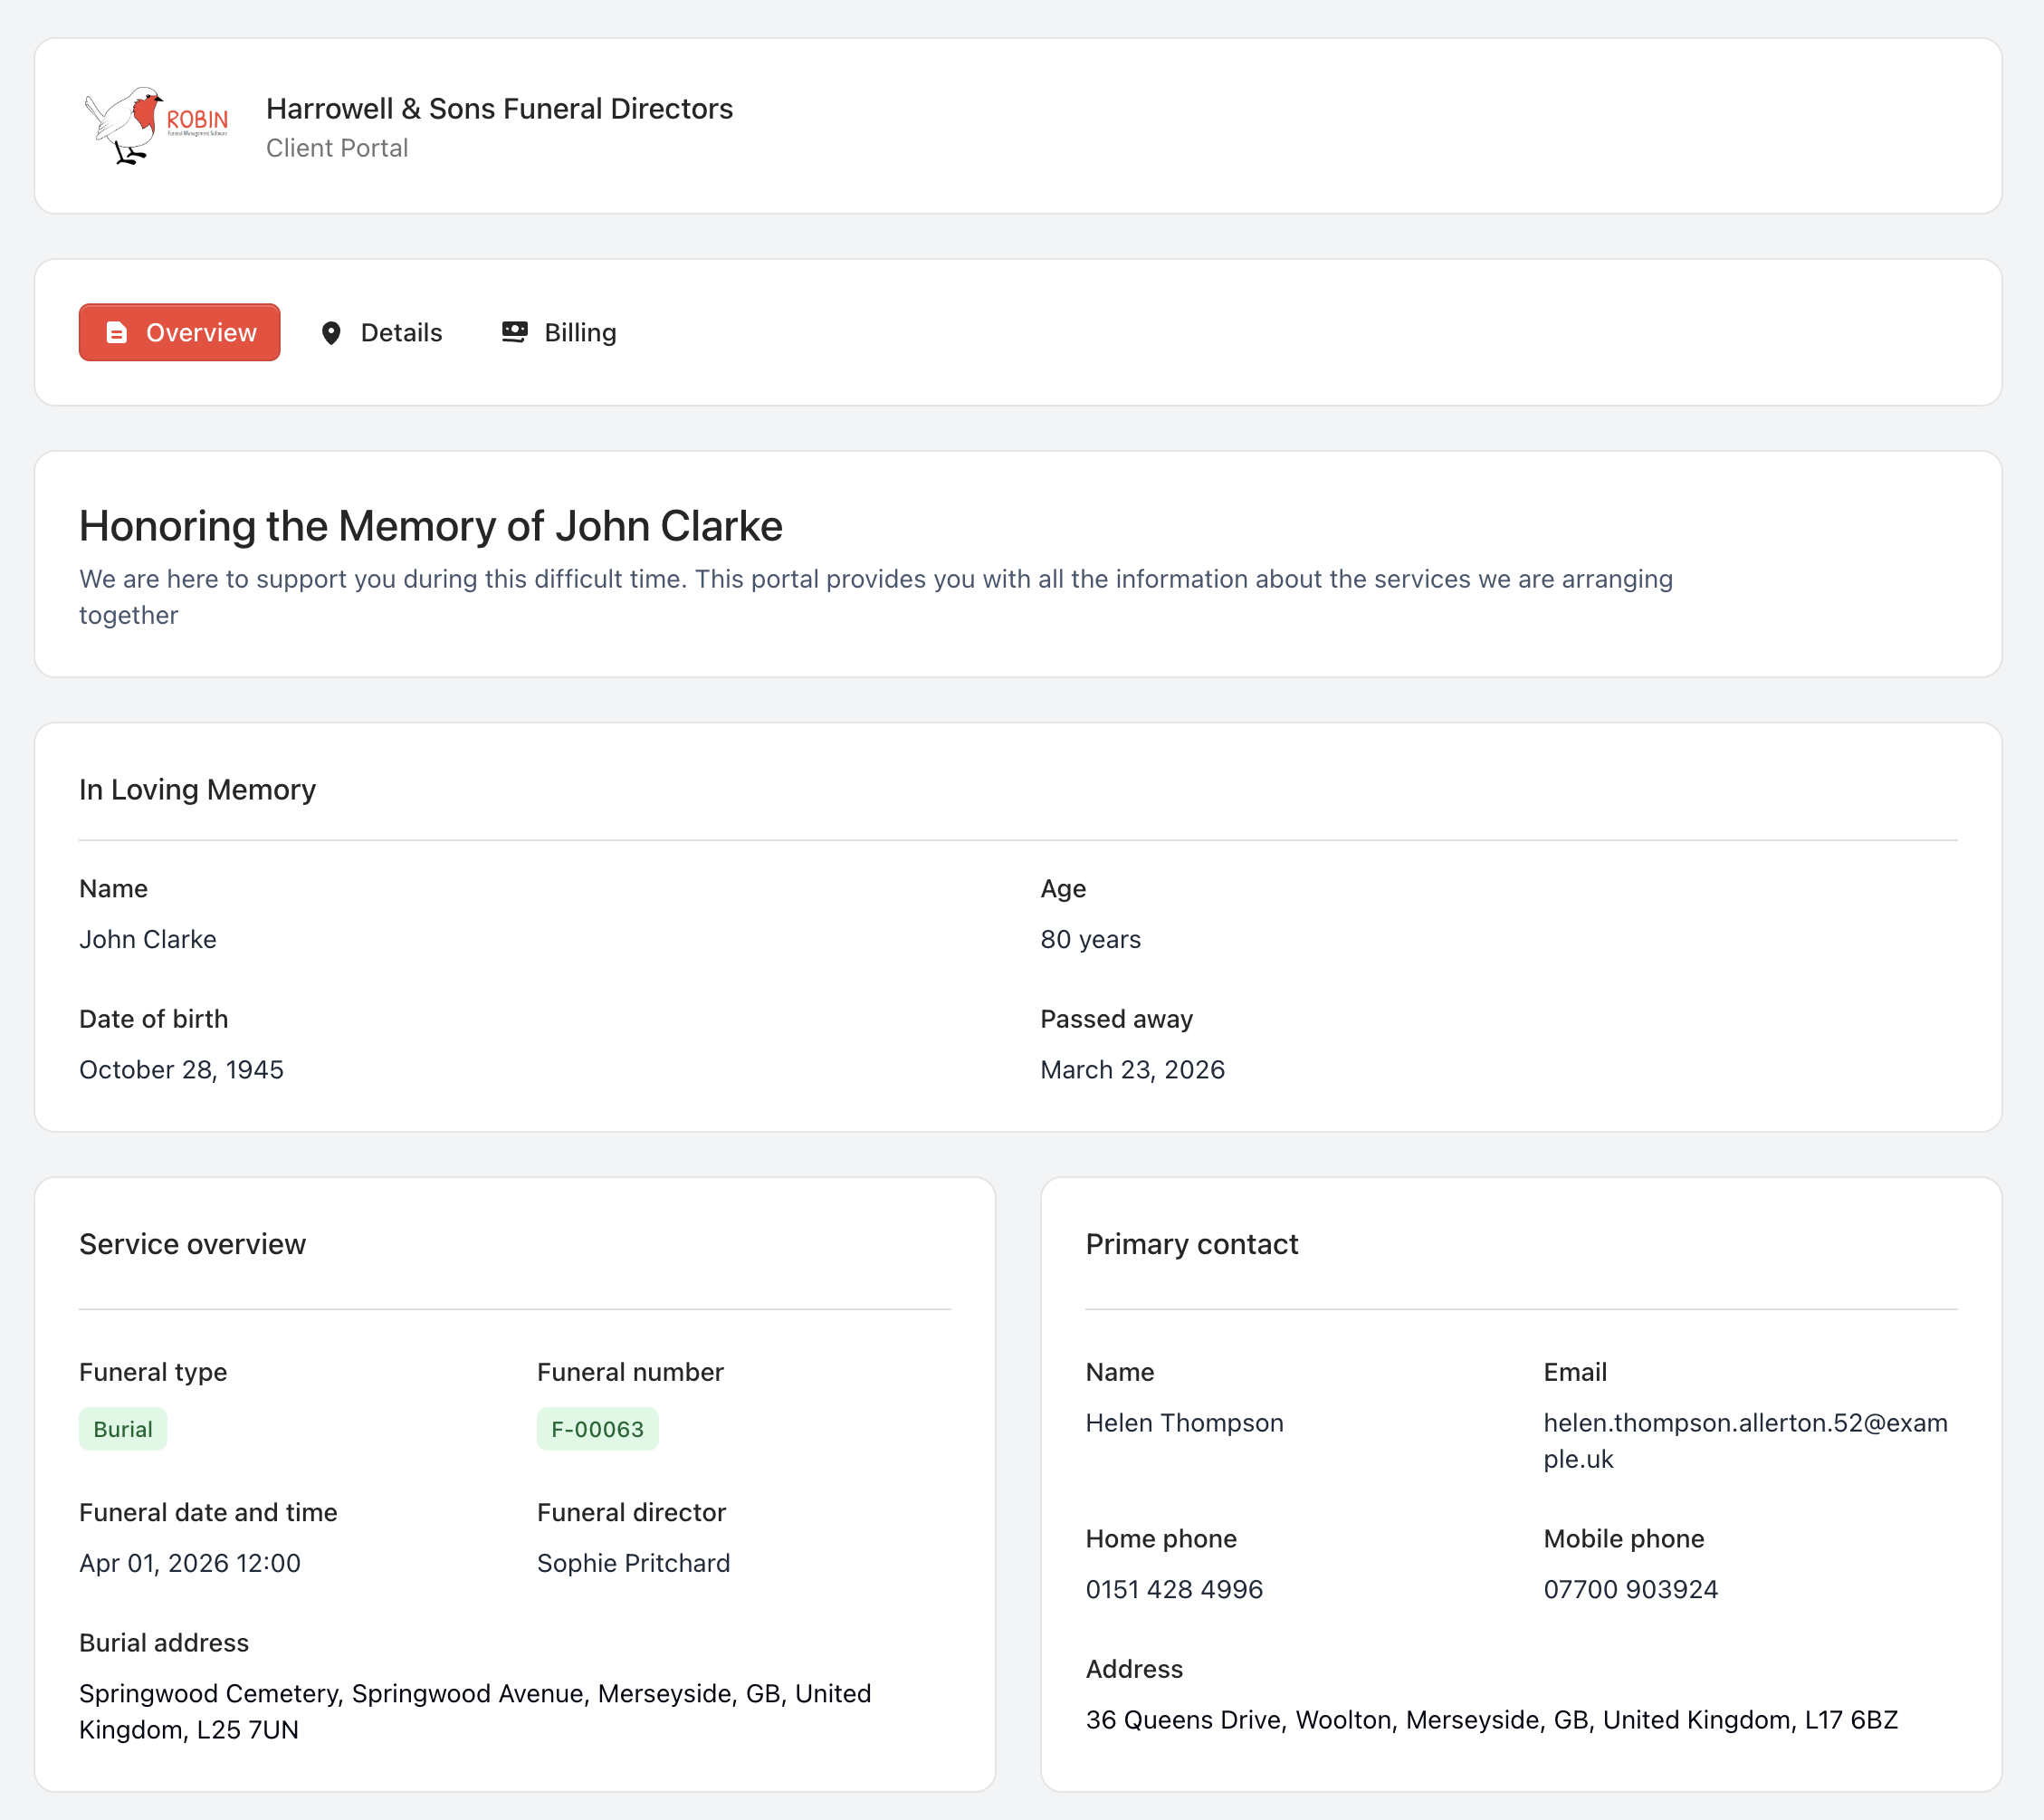Click the Honoring the Memory of John Clarke heading
Viewport: 2044px width, 1820px height.
pos(431,526)
